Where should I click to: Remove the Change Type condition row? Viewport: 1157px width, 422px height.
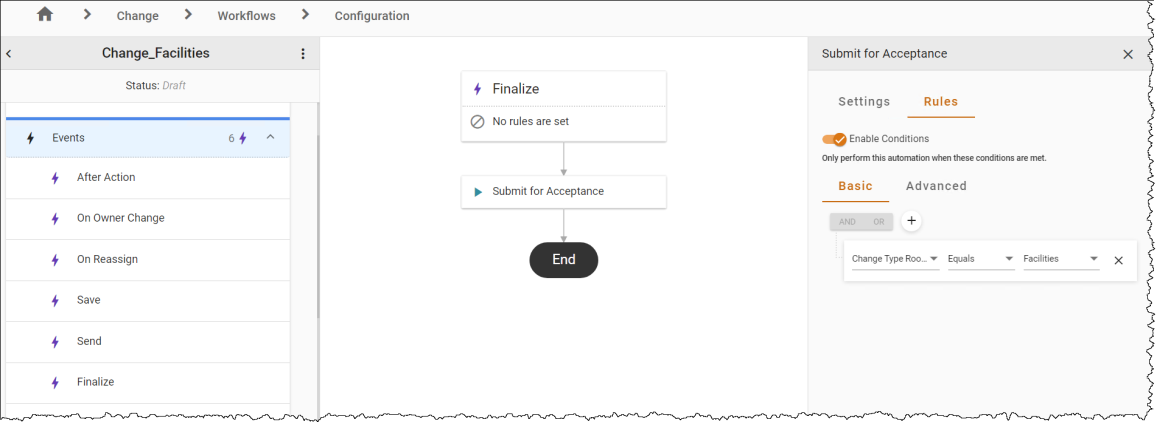tap(1118, 260)
